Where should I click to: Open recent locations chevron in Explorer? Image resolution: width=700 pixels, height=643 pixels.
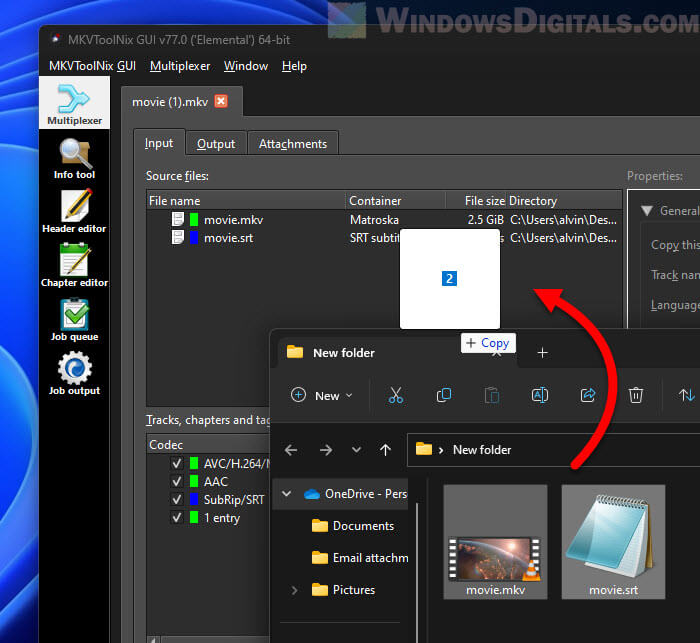click(x=356, y=449)
